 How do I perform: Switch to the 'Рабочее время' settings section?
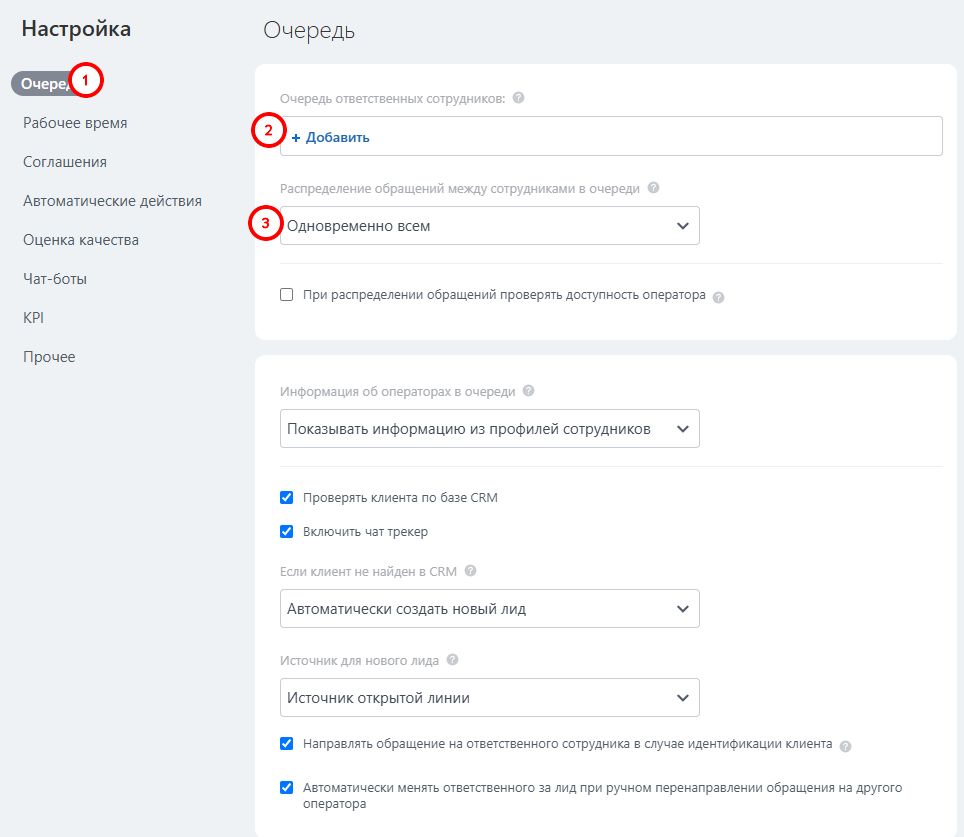pos(73,122)
